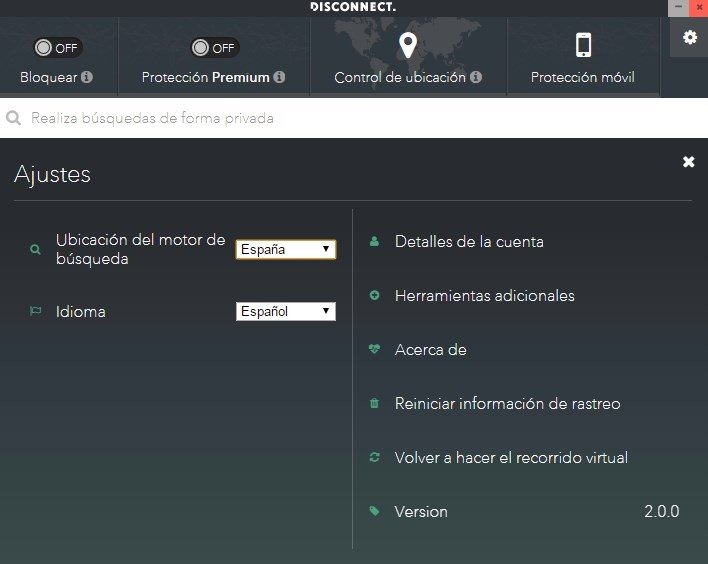
Task: Click the heart icon beside Acerca de
Action: point(374,349)
